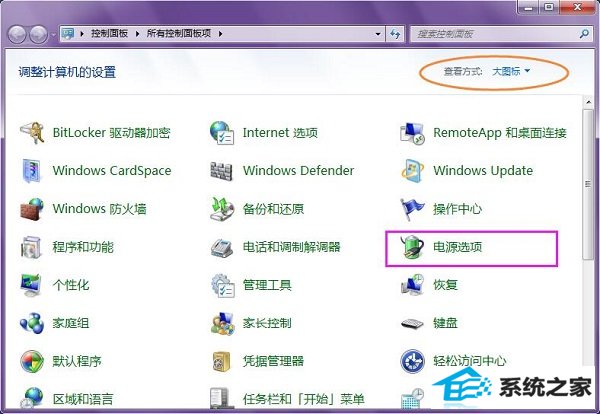
Task: Click the Control Panel icon in address bar
Action: (68, 34)
